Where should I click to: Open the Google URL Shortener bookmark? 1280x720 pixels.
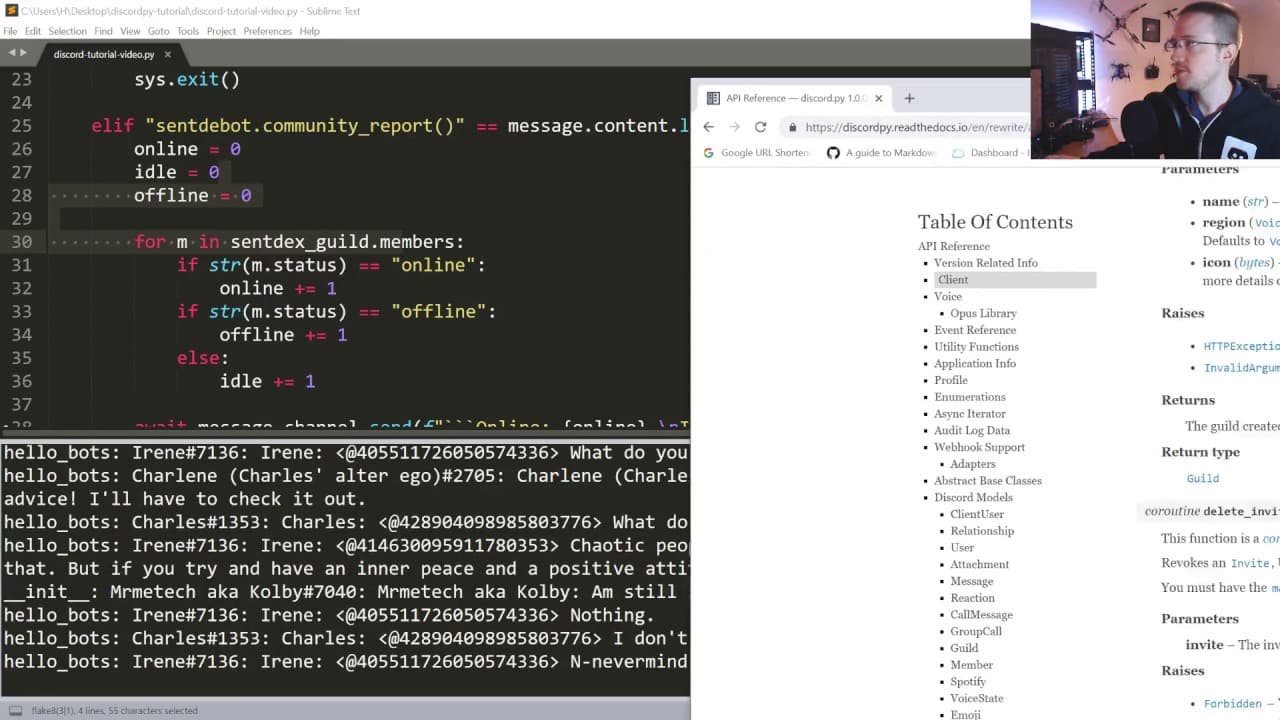[x=757, y=153]
